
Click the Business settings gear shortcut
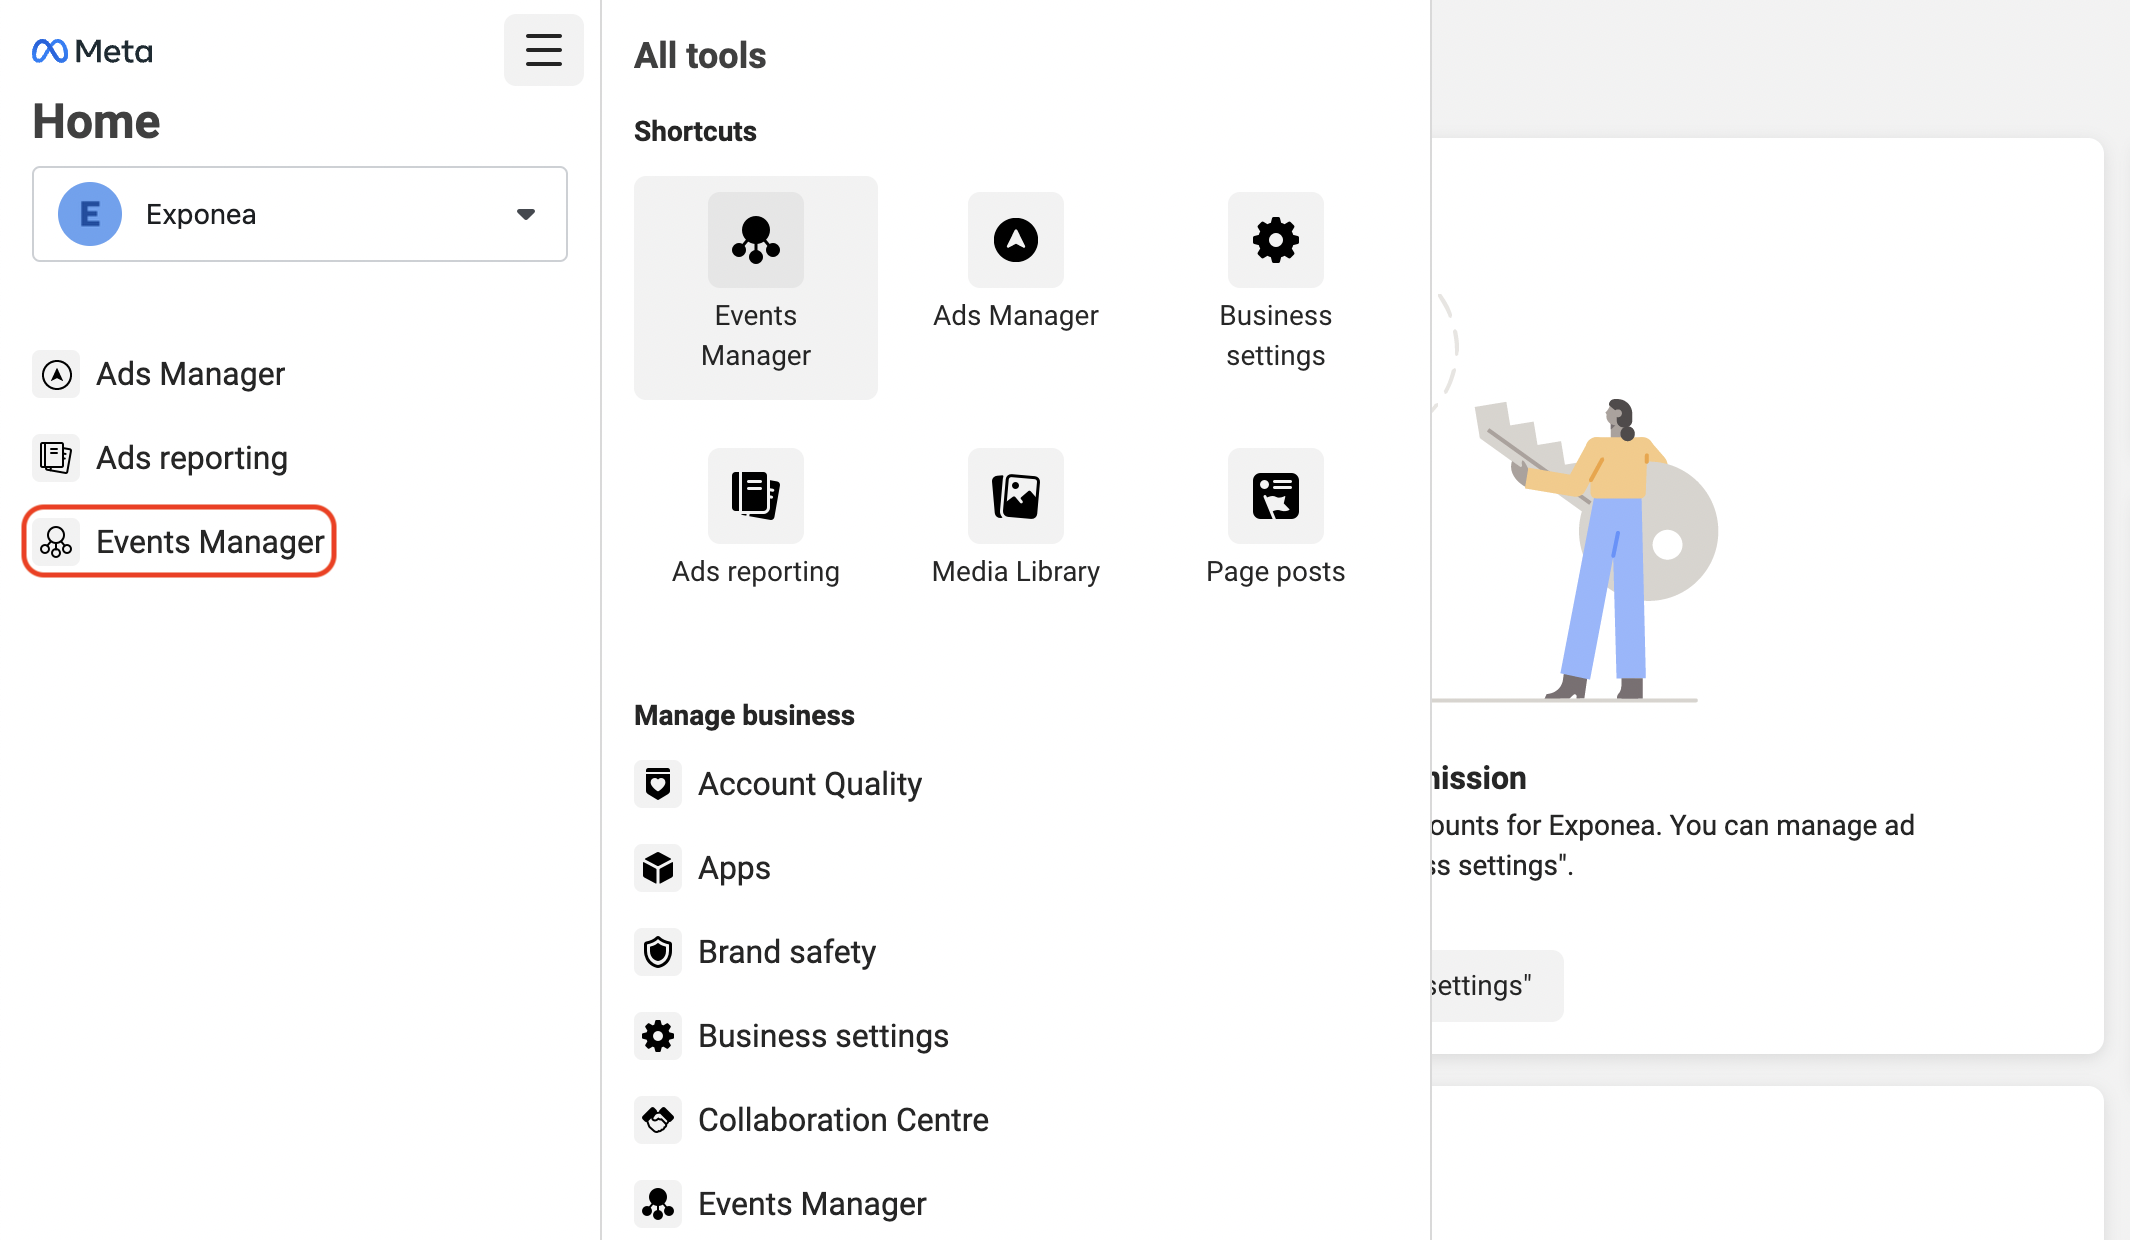(x=1275, y=242)
